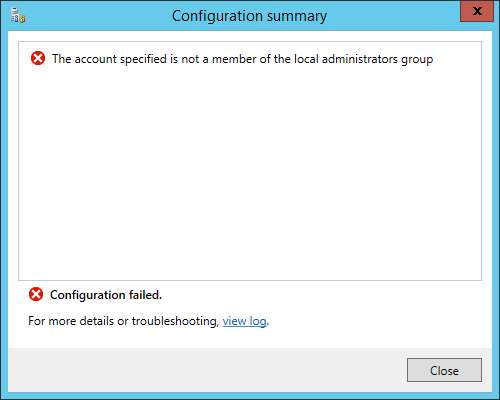Click "administrators group" words in error line

377,59
